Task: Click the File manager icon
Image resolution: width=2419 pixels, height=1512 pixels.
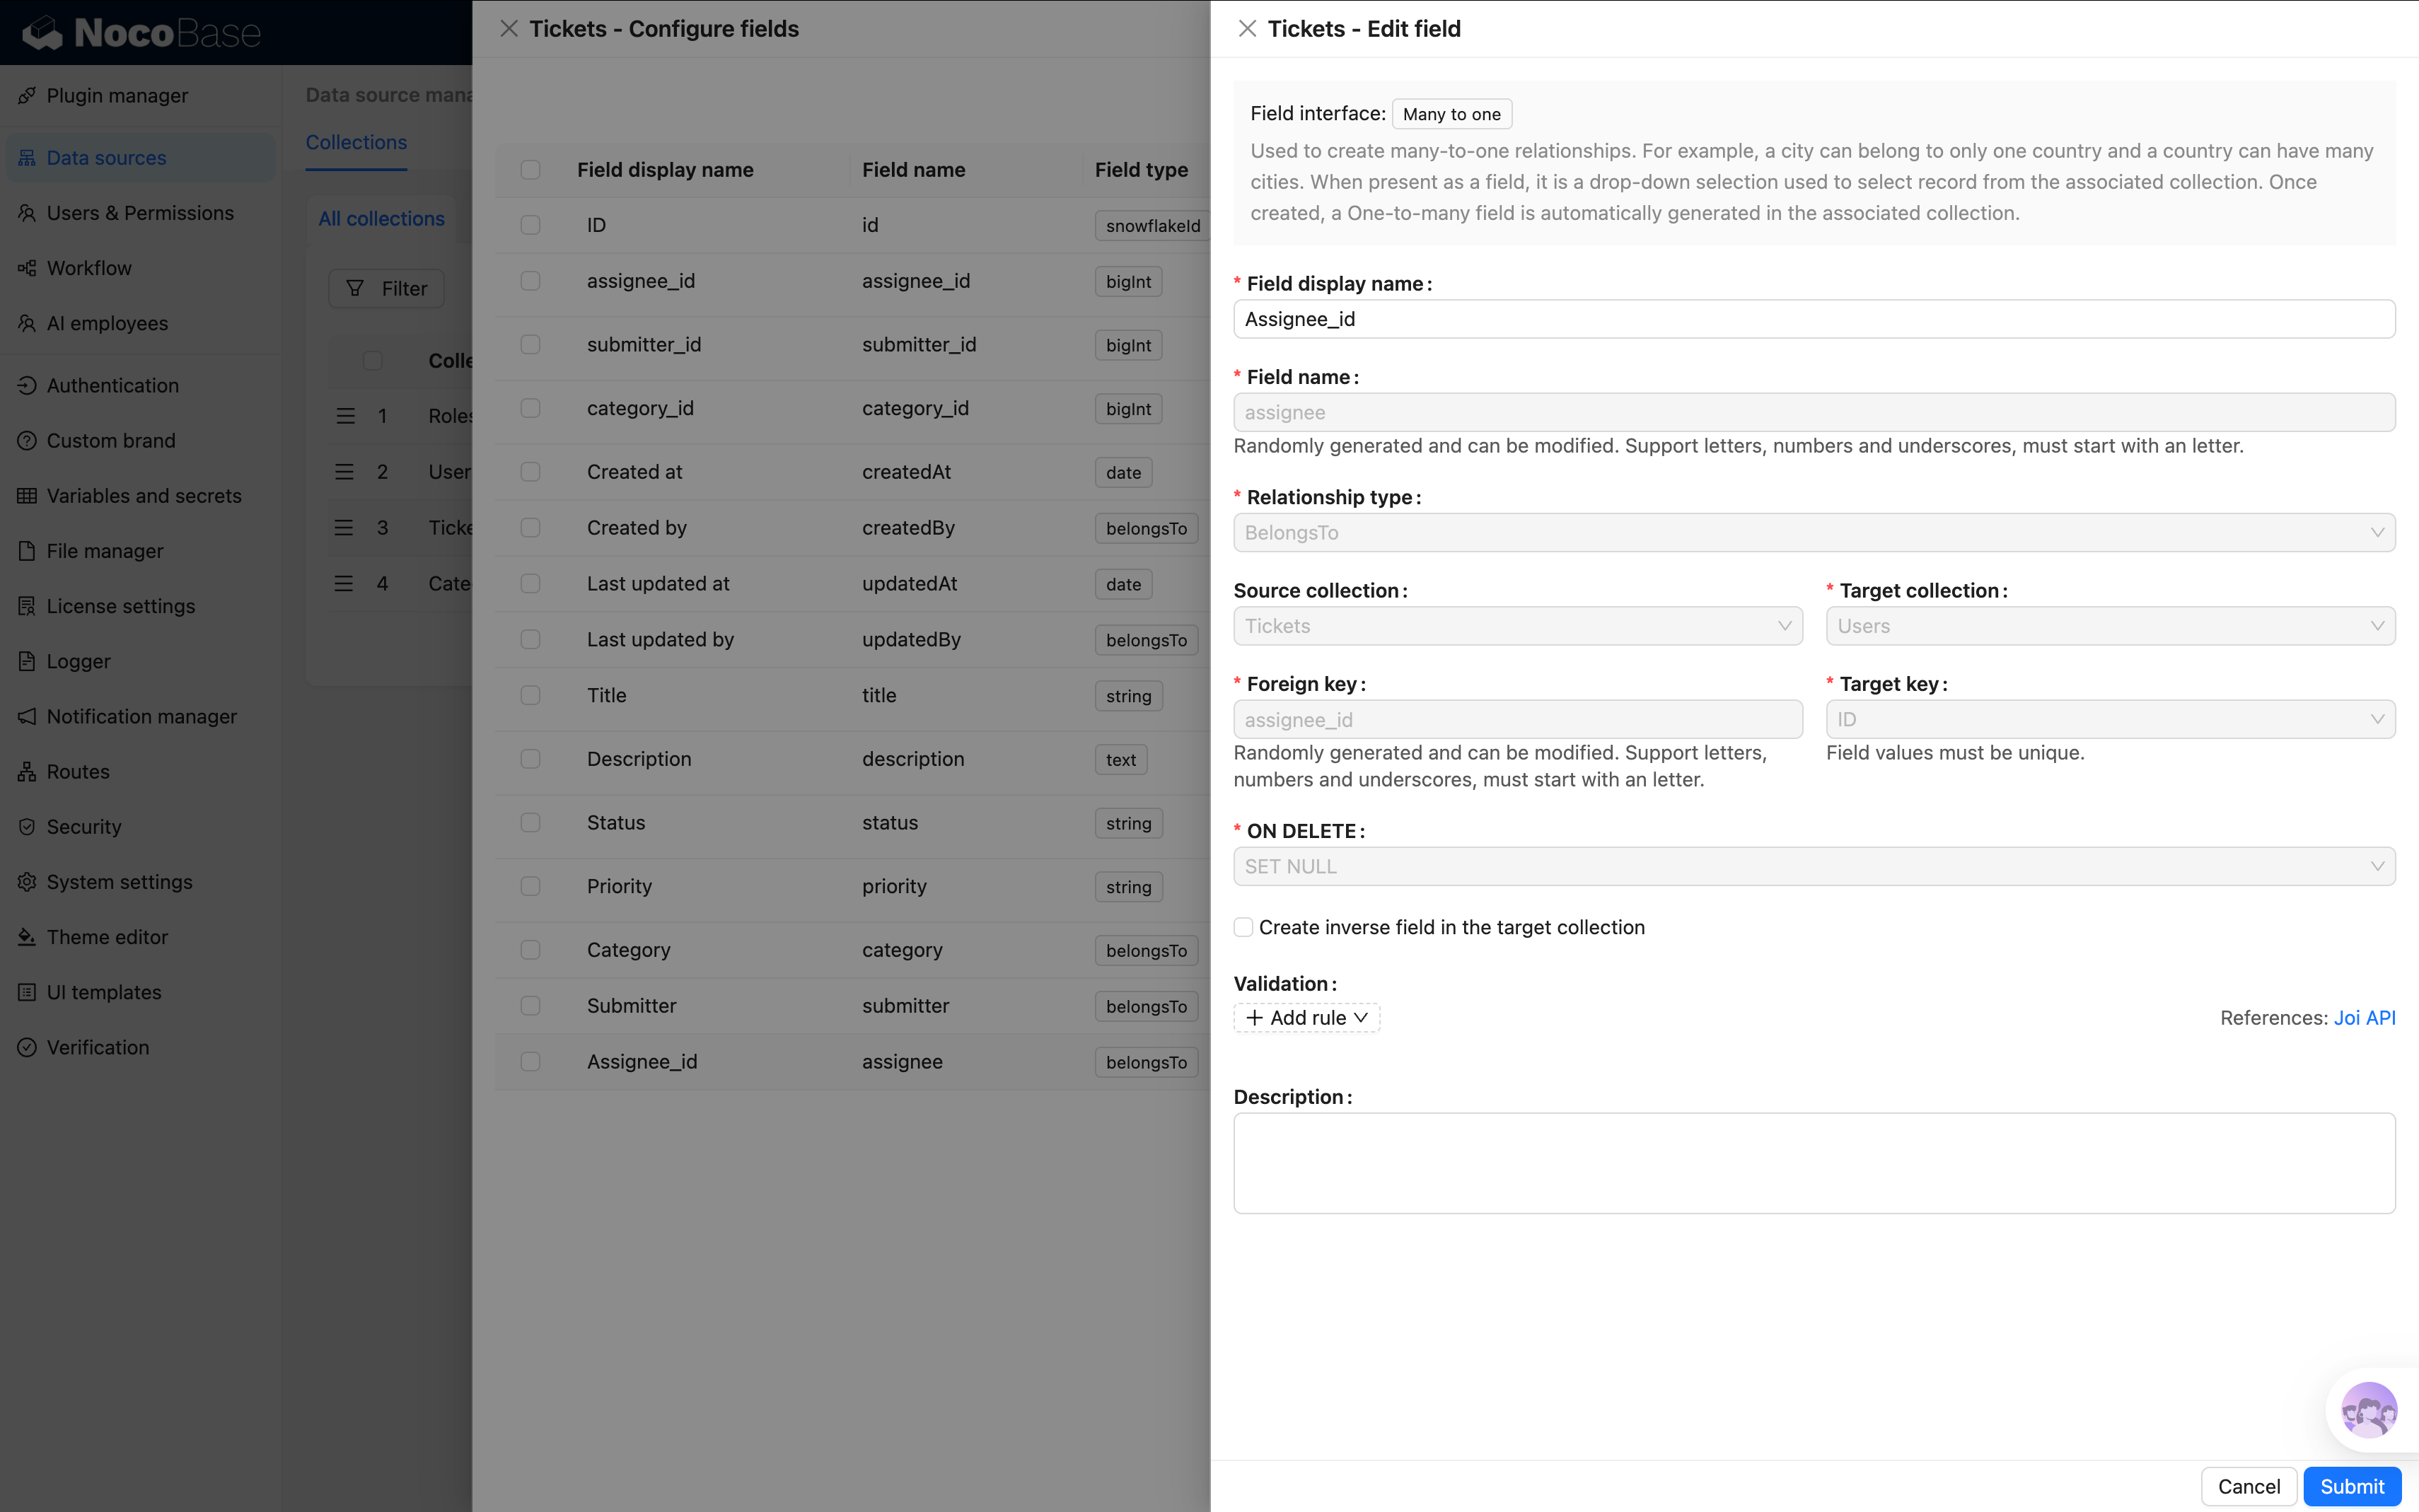Action: [x=27, y=551]
